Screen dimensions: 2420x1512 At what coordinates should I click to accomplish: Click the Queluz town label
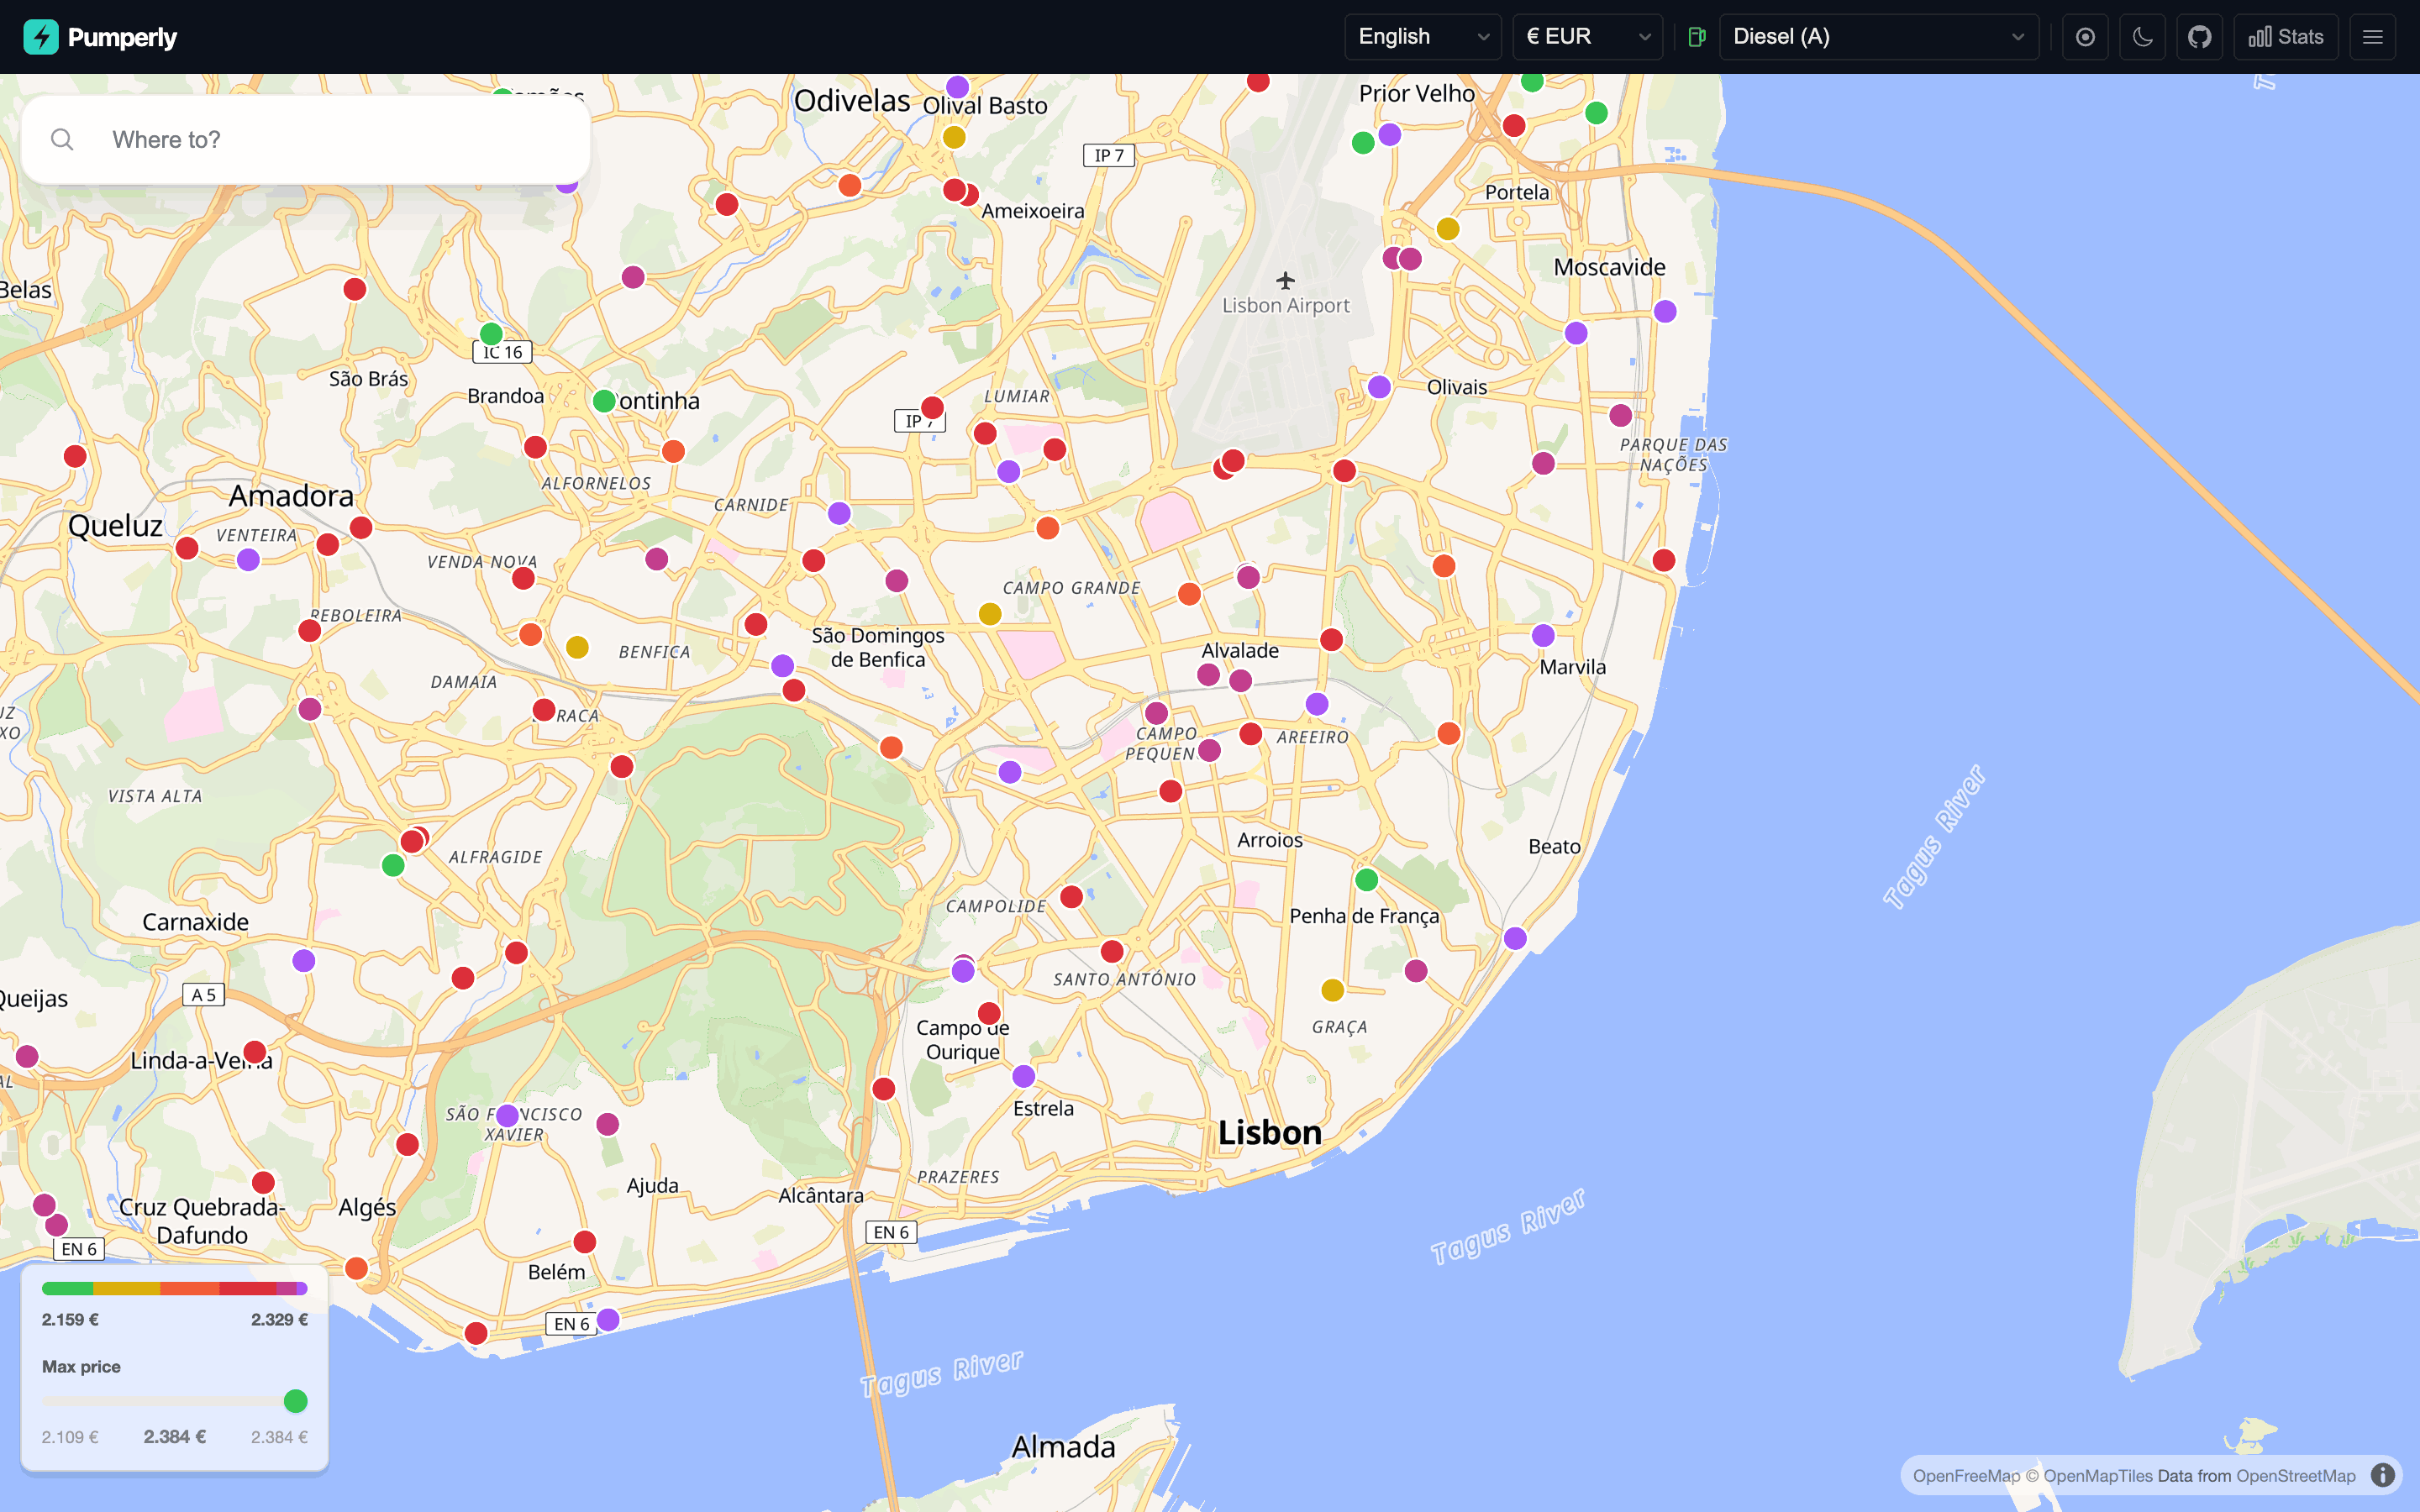[115, 526]
